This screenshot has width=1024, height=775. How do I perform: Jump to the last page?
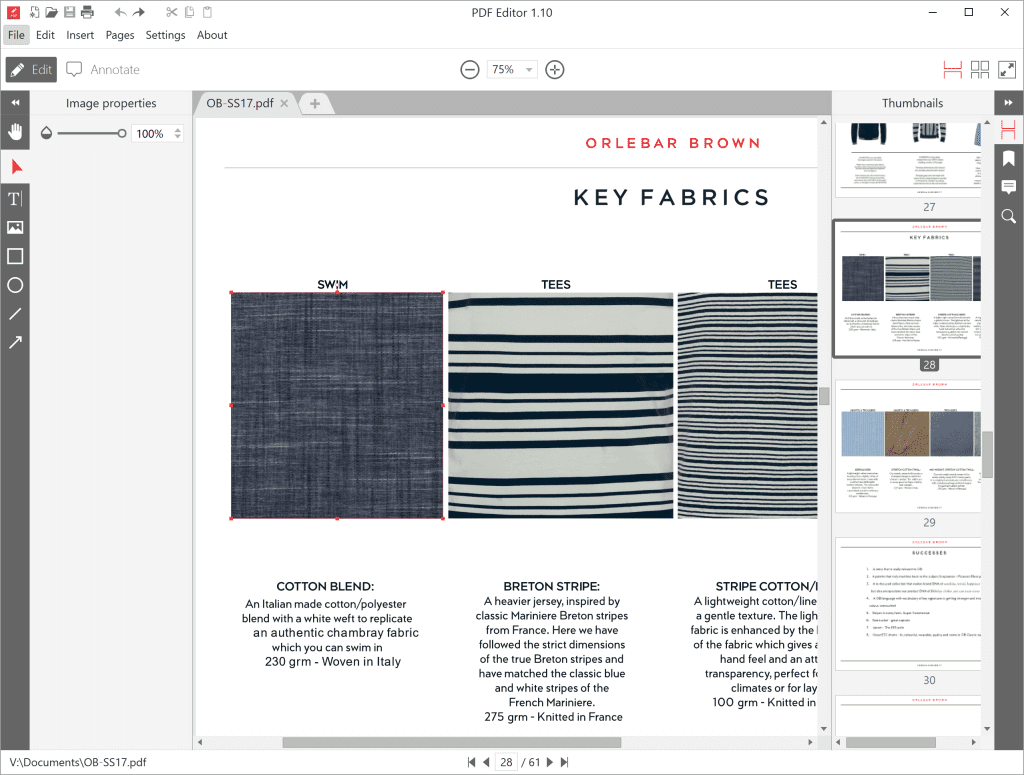(565, 762)
